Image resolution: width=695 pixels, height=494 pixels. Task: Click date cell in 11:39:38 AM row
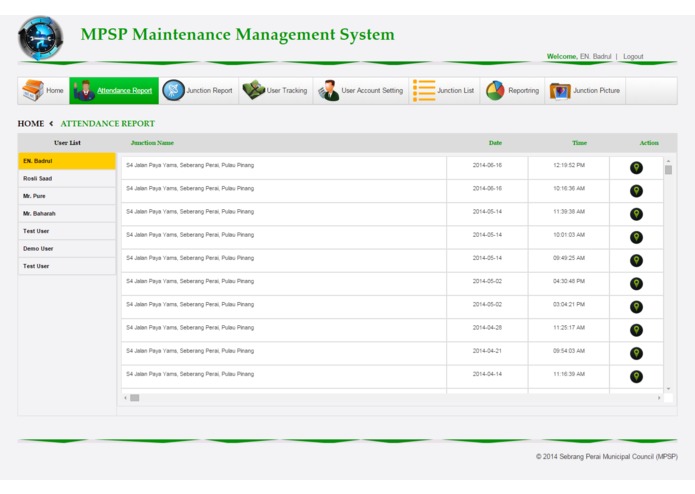(487, 212)
